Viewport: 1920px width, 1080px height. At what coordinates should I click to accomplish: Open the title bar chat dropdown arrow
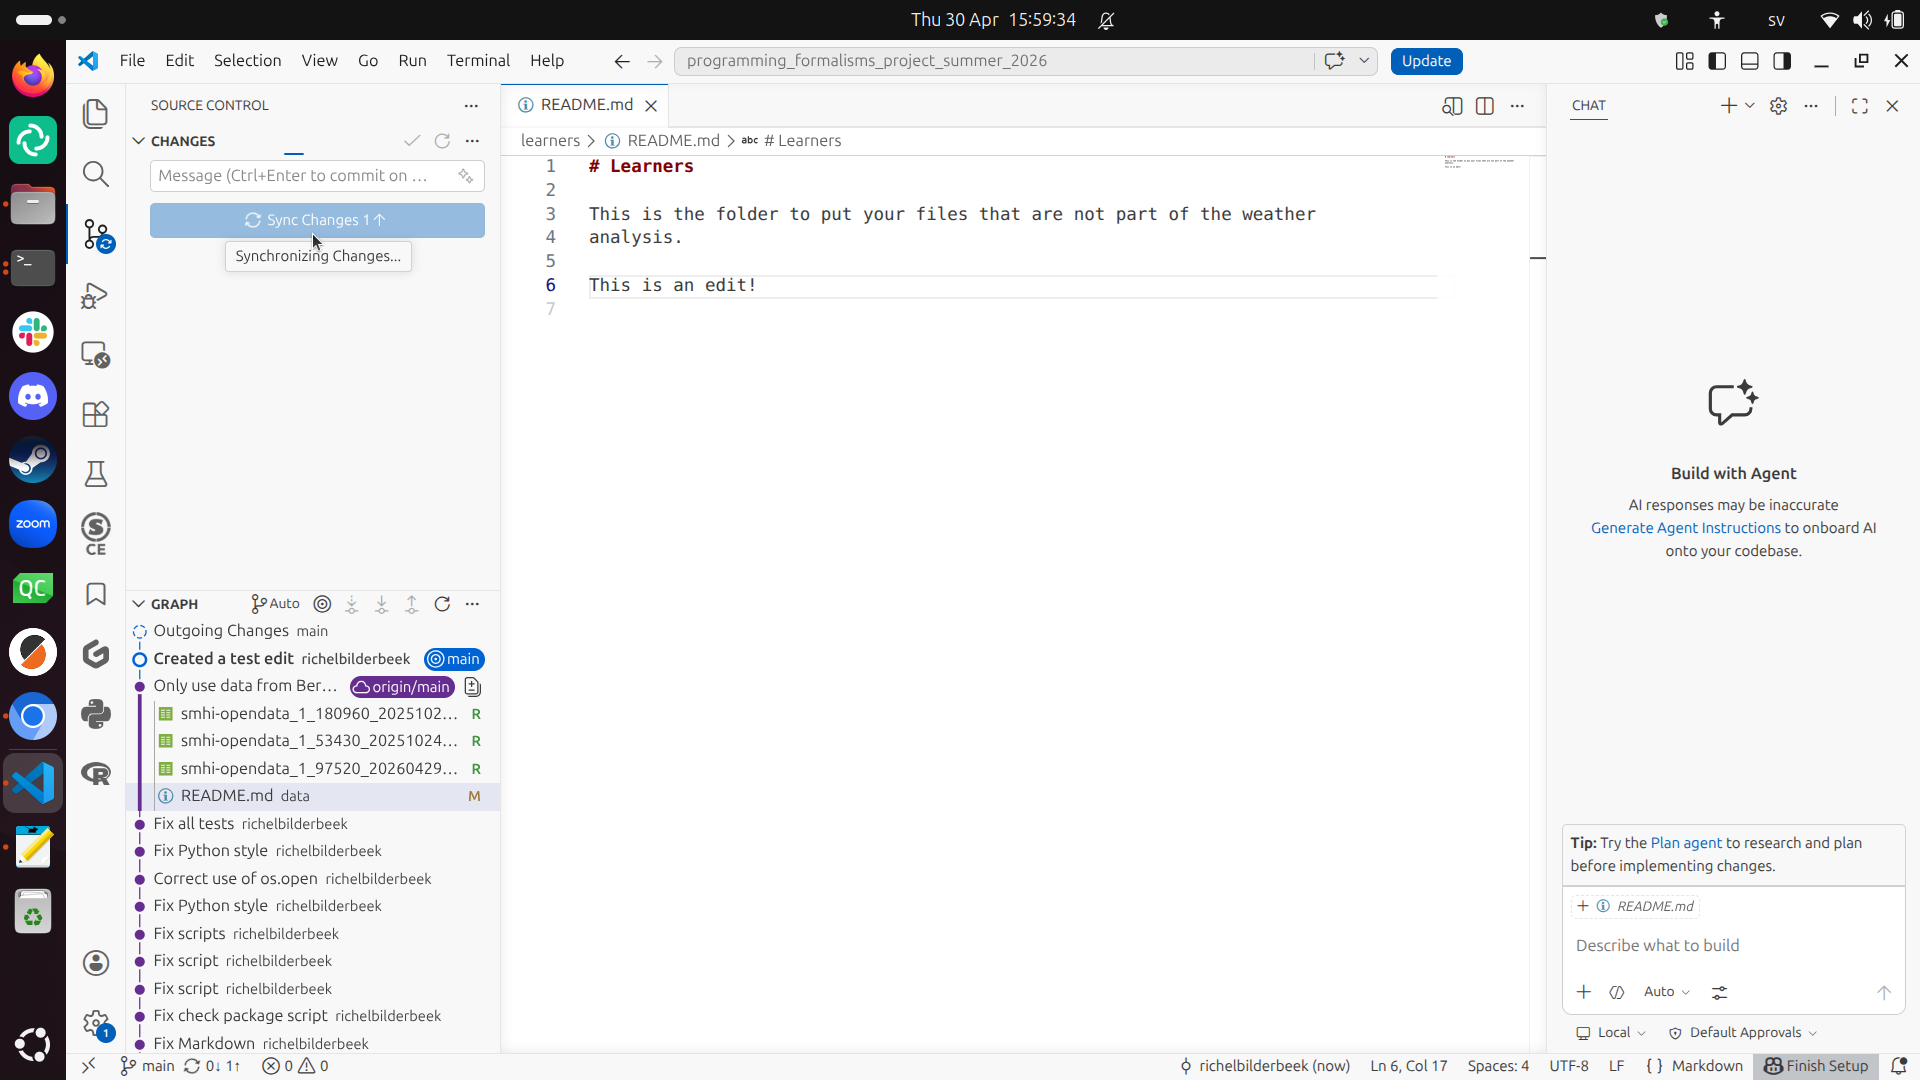point(1364,61)
